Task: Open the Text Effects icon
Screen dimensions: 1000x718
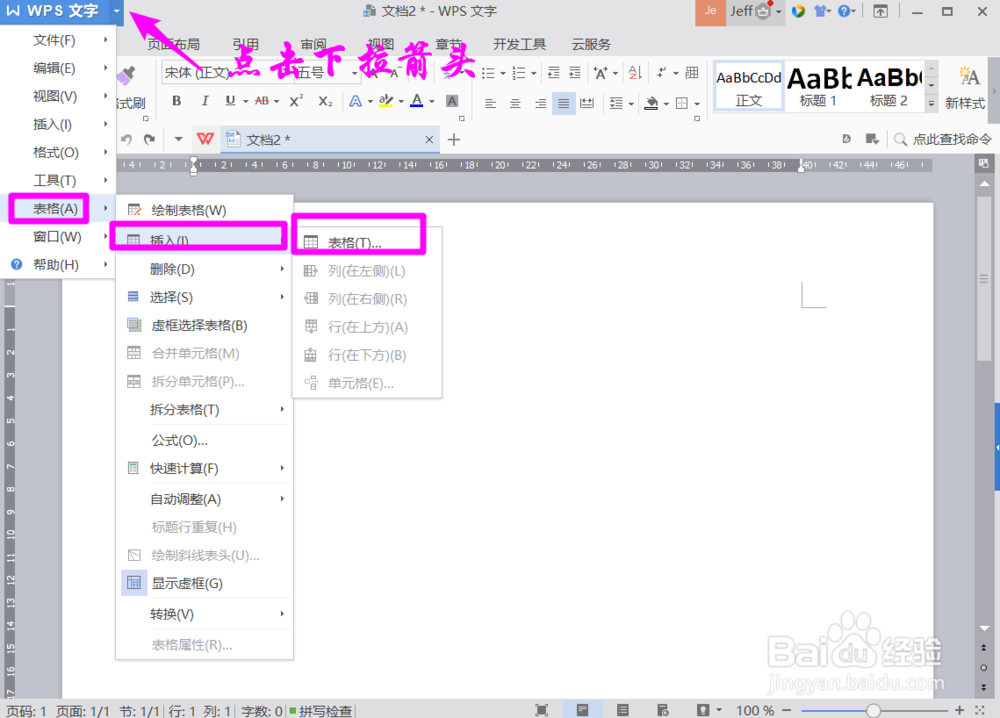Action: tap(354, 99)
